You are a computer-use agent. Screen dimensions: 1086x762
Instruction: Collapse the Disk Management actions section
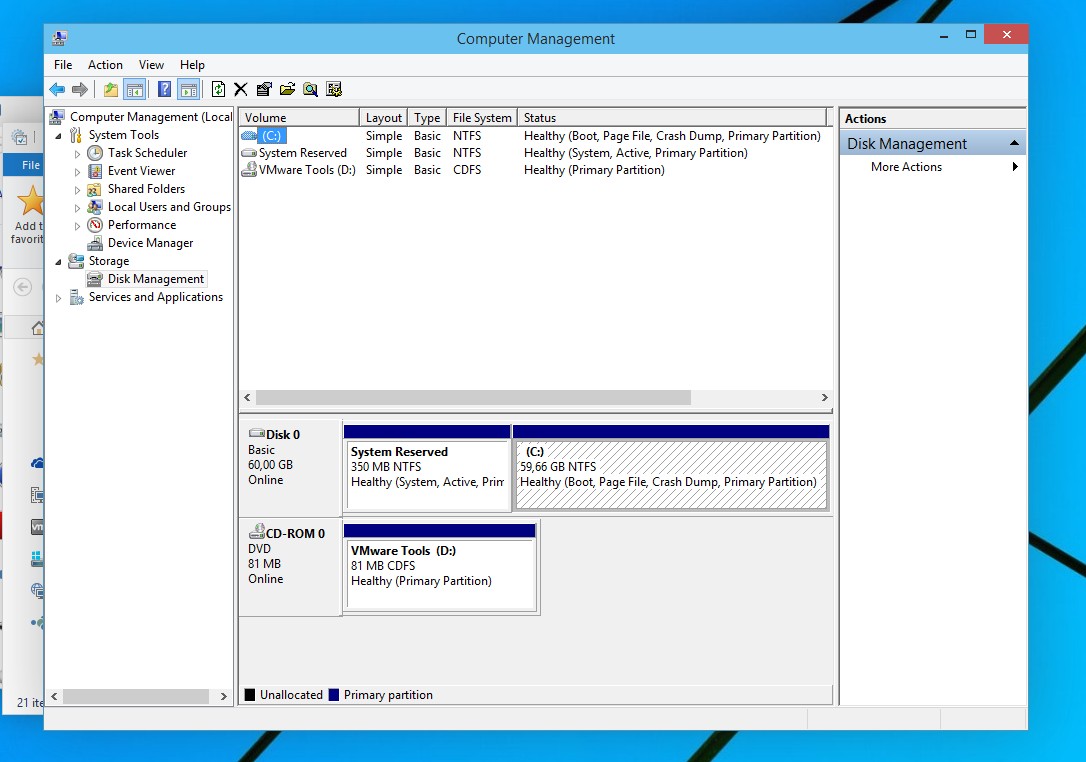(x=1014, y=143)
